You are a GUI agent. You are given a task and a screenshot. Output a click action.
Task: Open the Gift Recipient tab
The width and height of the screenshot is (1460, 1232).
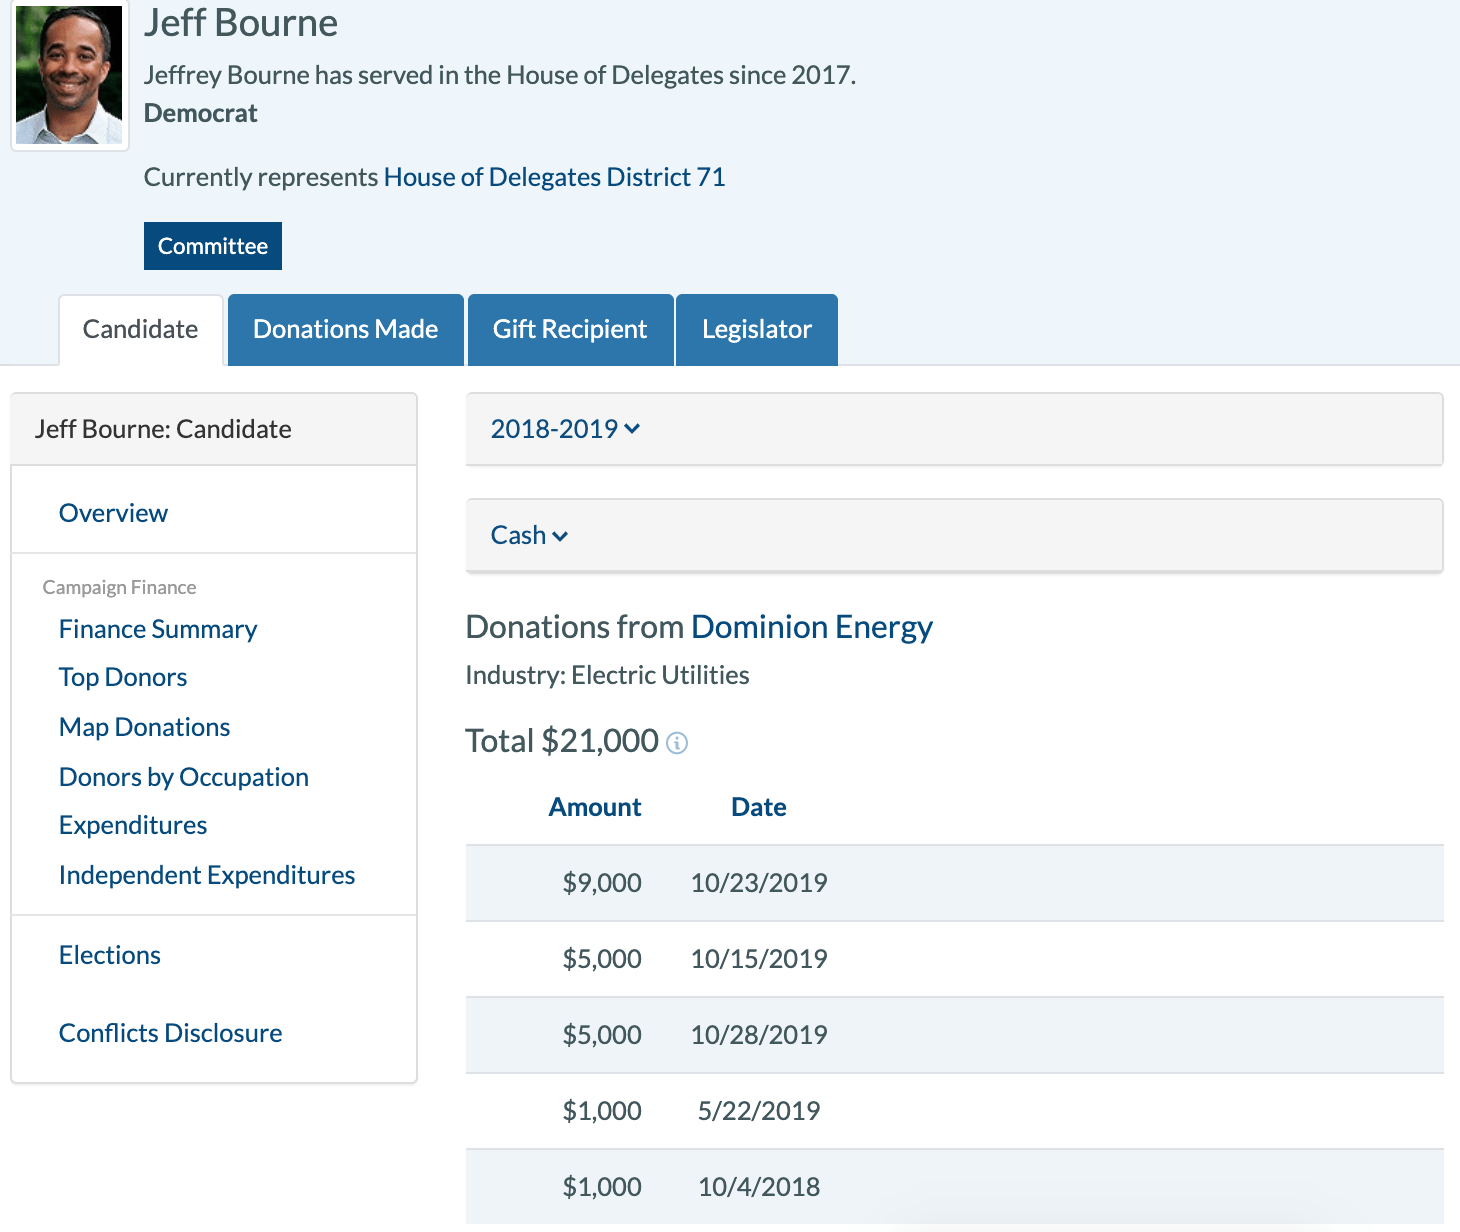(x=570, y=330)
